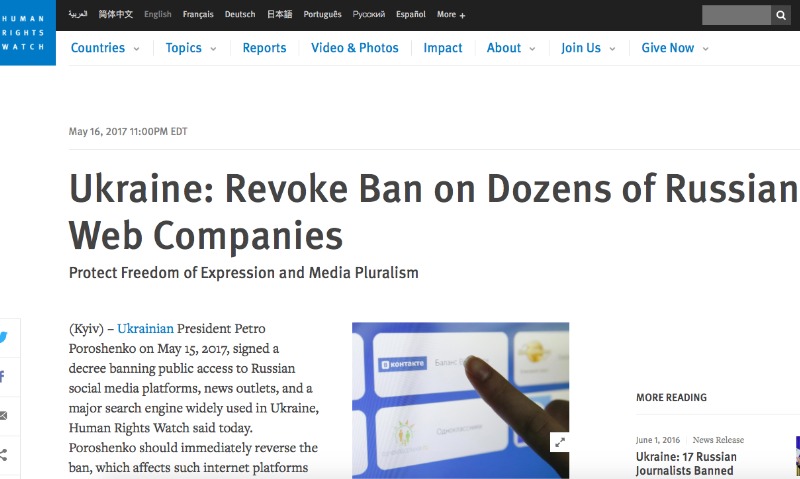Open the Join Us dropdown

(x=588, y=48)
